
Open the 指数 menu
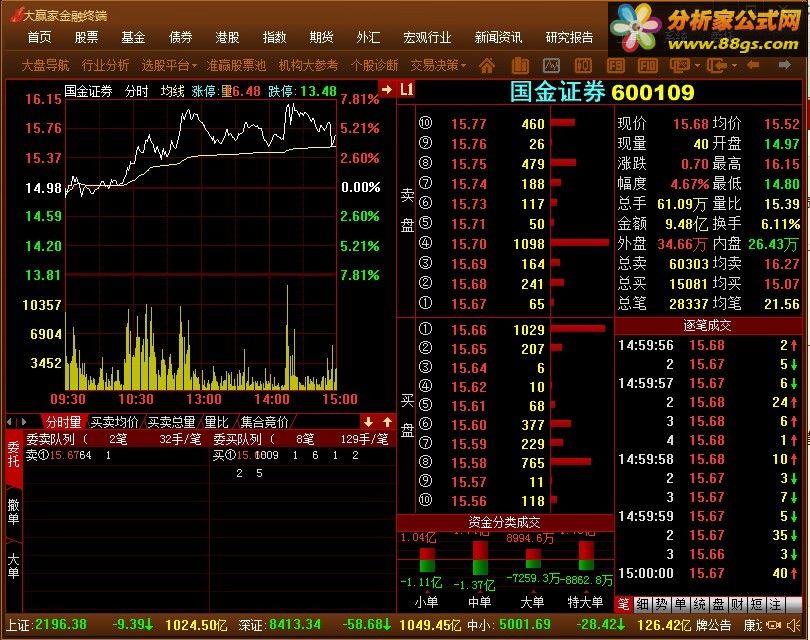click(x=274, y=37)
